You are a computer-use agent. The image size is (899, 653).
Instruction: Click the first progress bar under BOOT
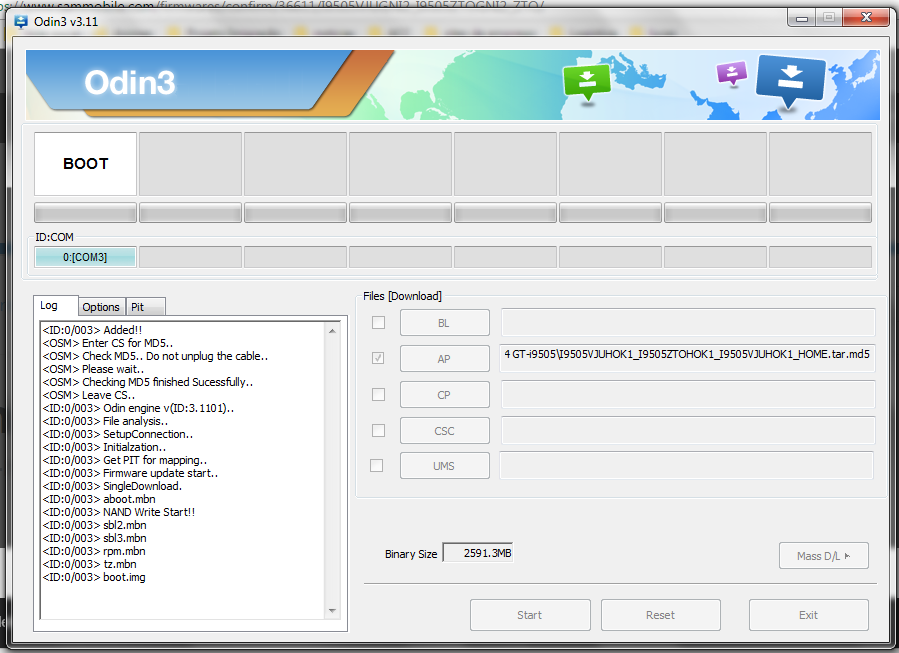tap(85, 213)
